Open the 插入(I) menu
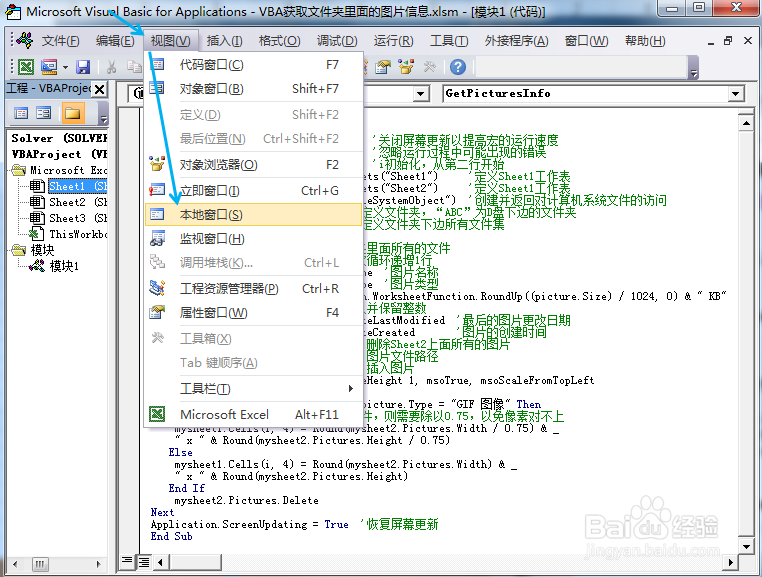Viewport: 762px width, 577px height. [224, 41]
